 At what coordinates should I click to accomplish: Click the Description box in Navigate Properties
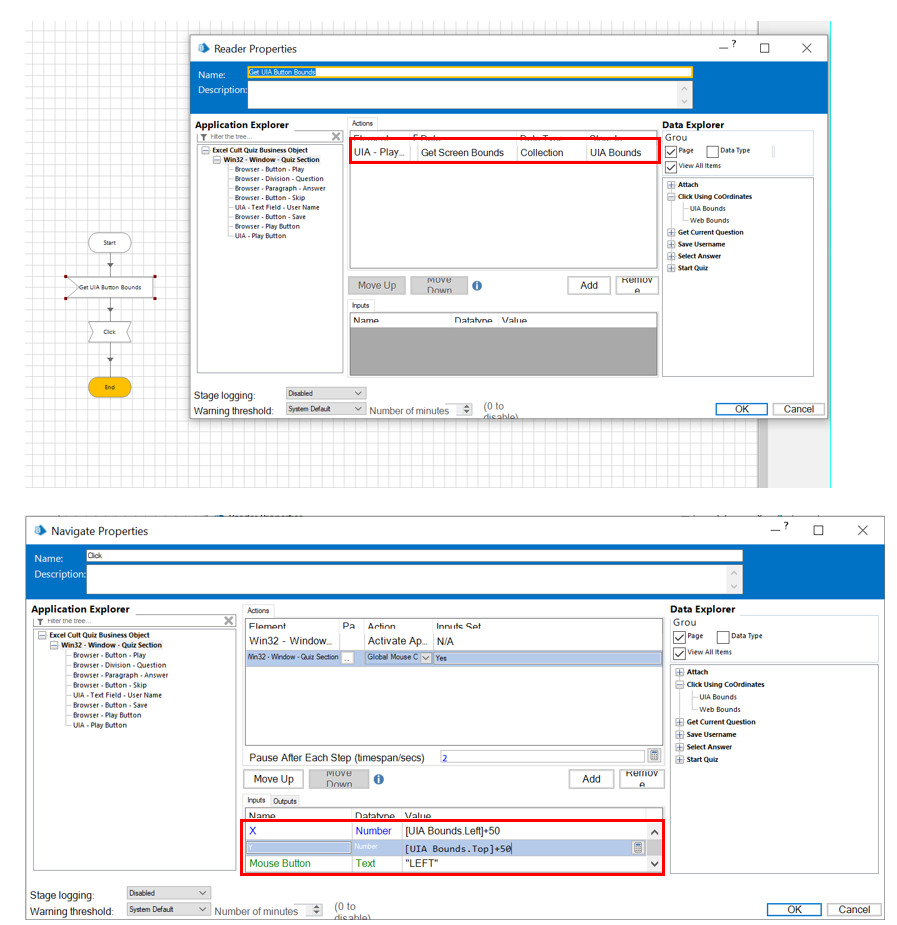point(414,579)
